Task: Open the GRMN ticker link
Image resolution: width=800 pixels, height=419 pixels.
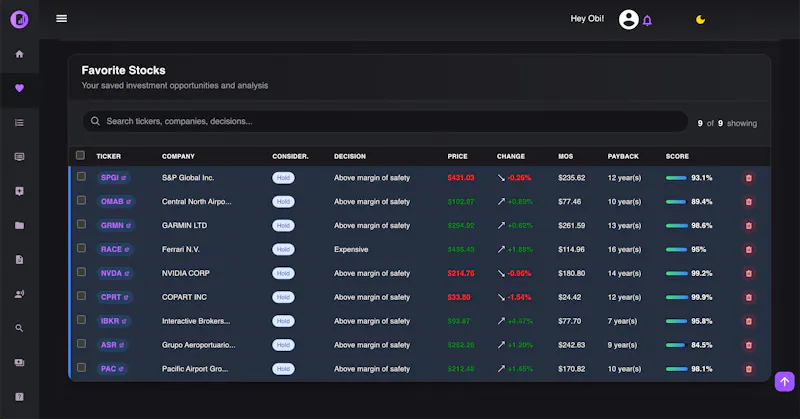Action: [x=116, y=226]
